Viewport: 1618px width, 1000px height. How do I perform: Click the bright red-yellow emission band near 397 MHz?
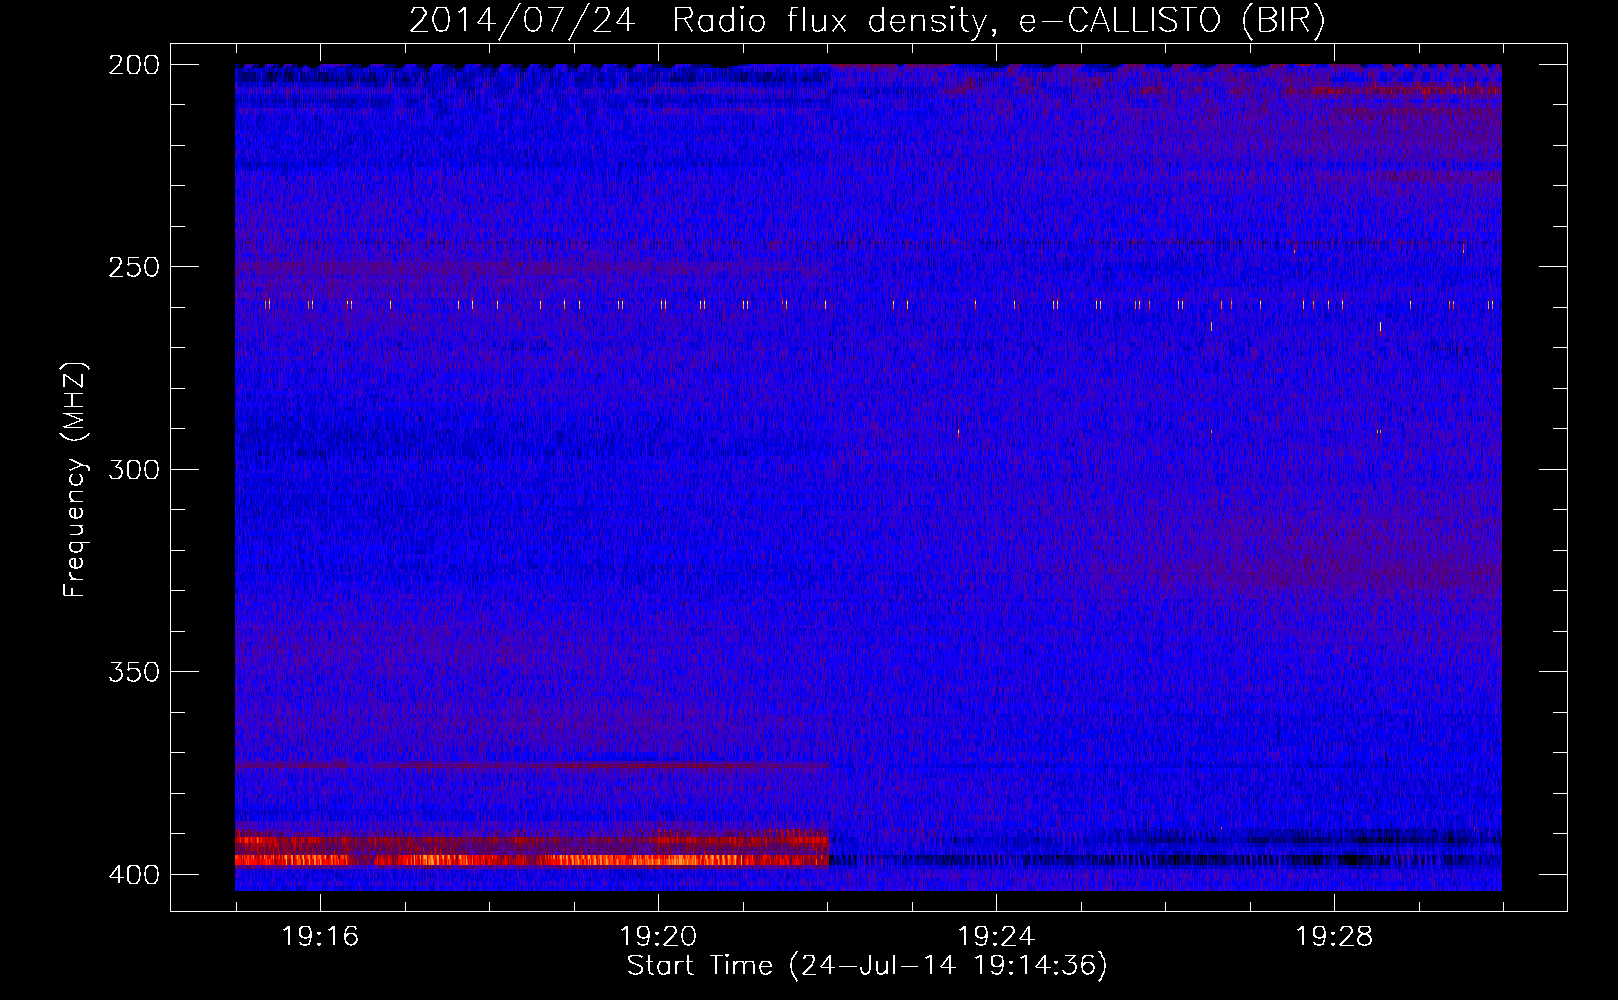[532, 860]
